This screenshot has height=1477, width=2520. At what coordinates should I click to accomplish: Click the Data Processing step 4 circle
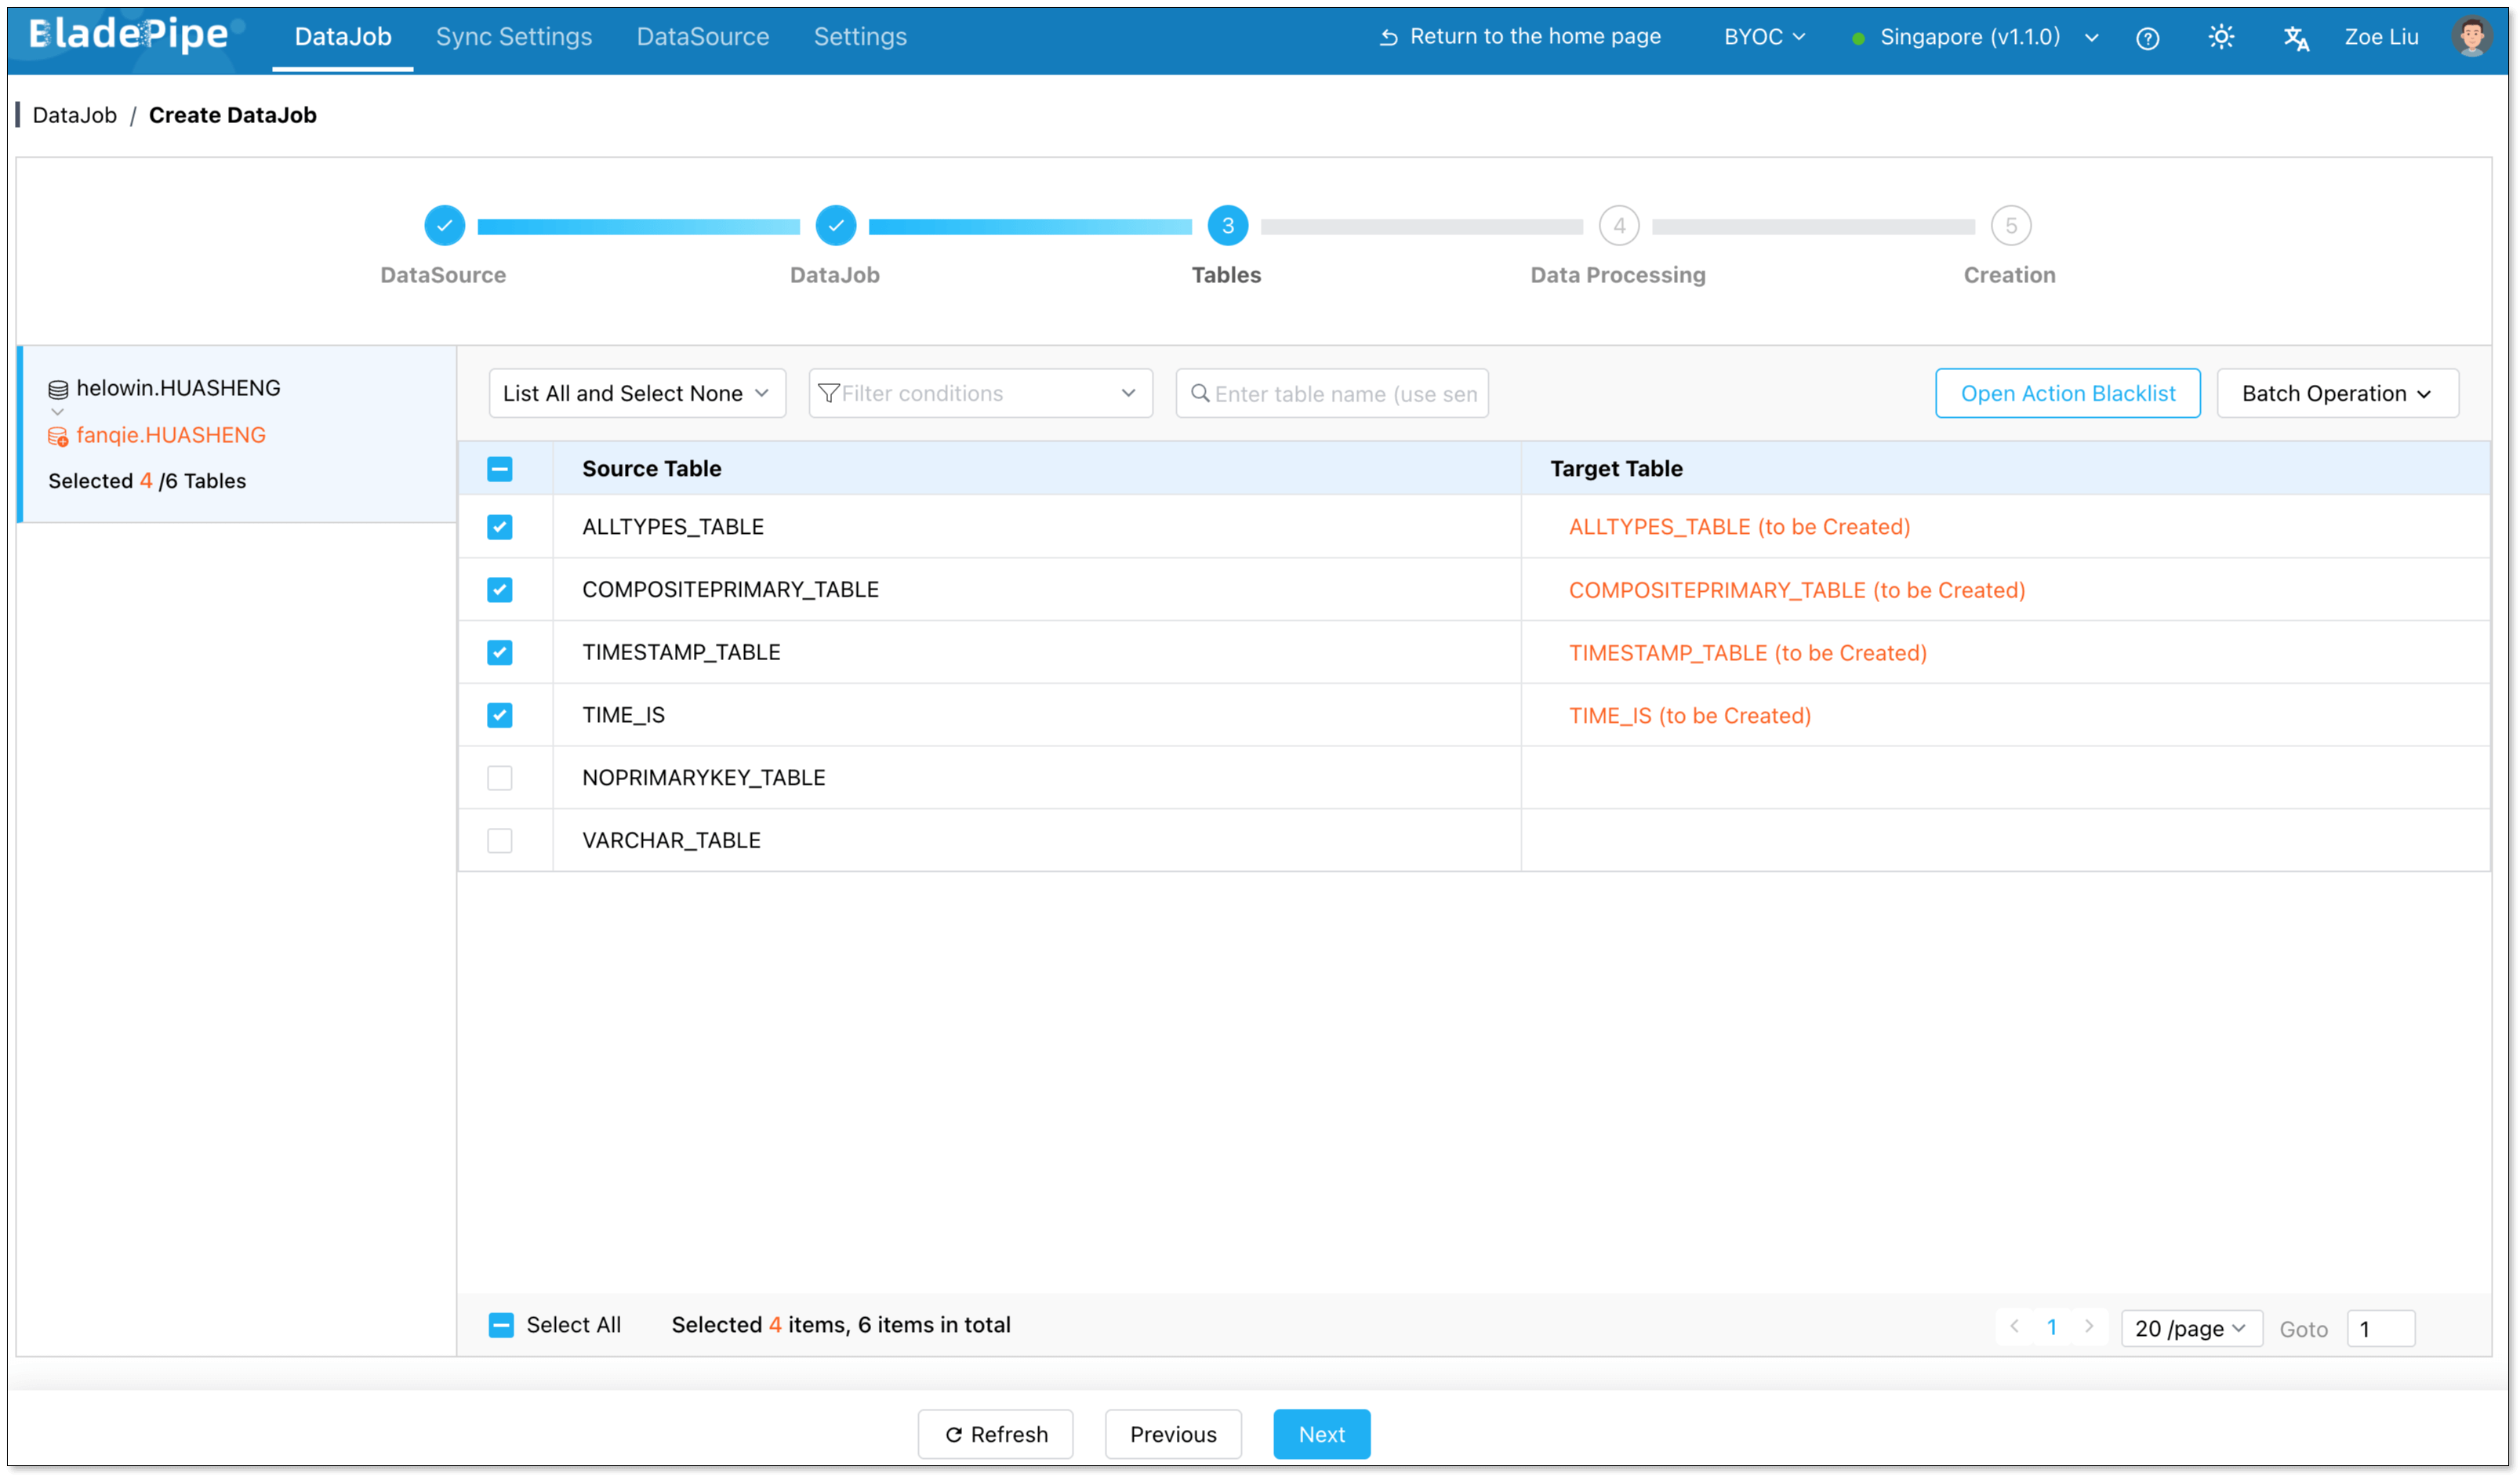1618,226
